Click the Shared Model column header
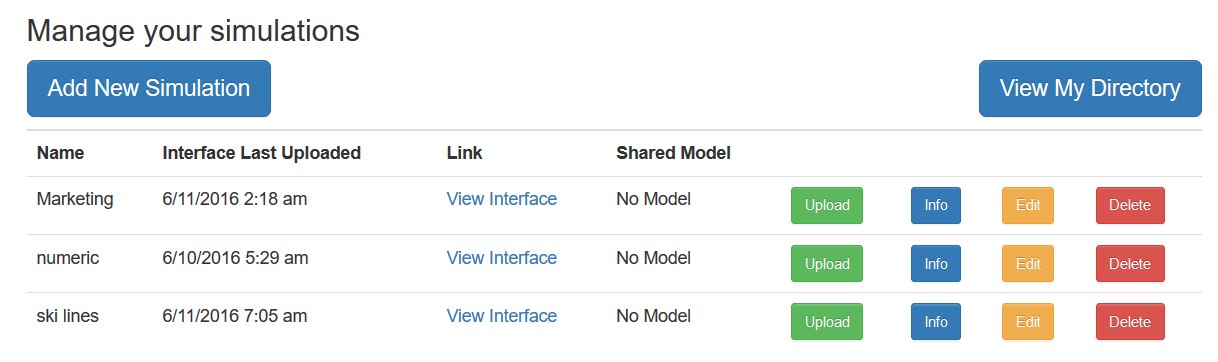 click(674, 153)
